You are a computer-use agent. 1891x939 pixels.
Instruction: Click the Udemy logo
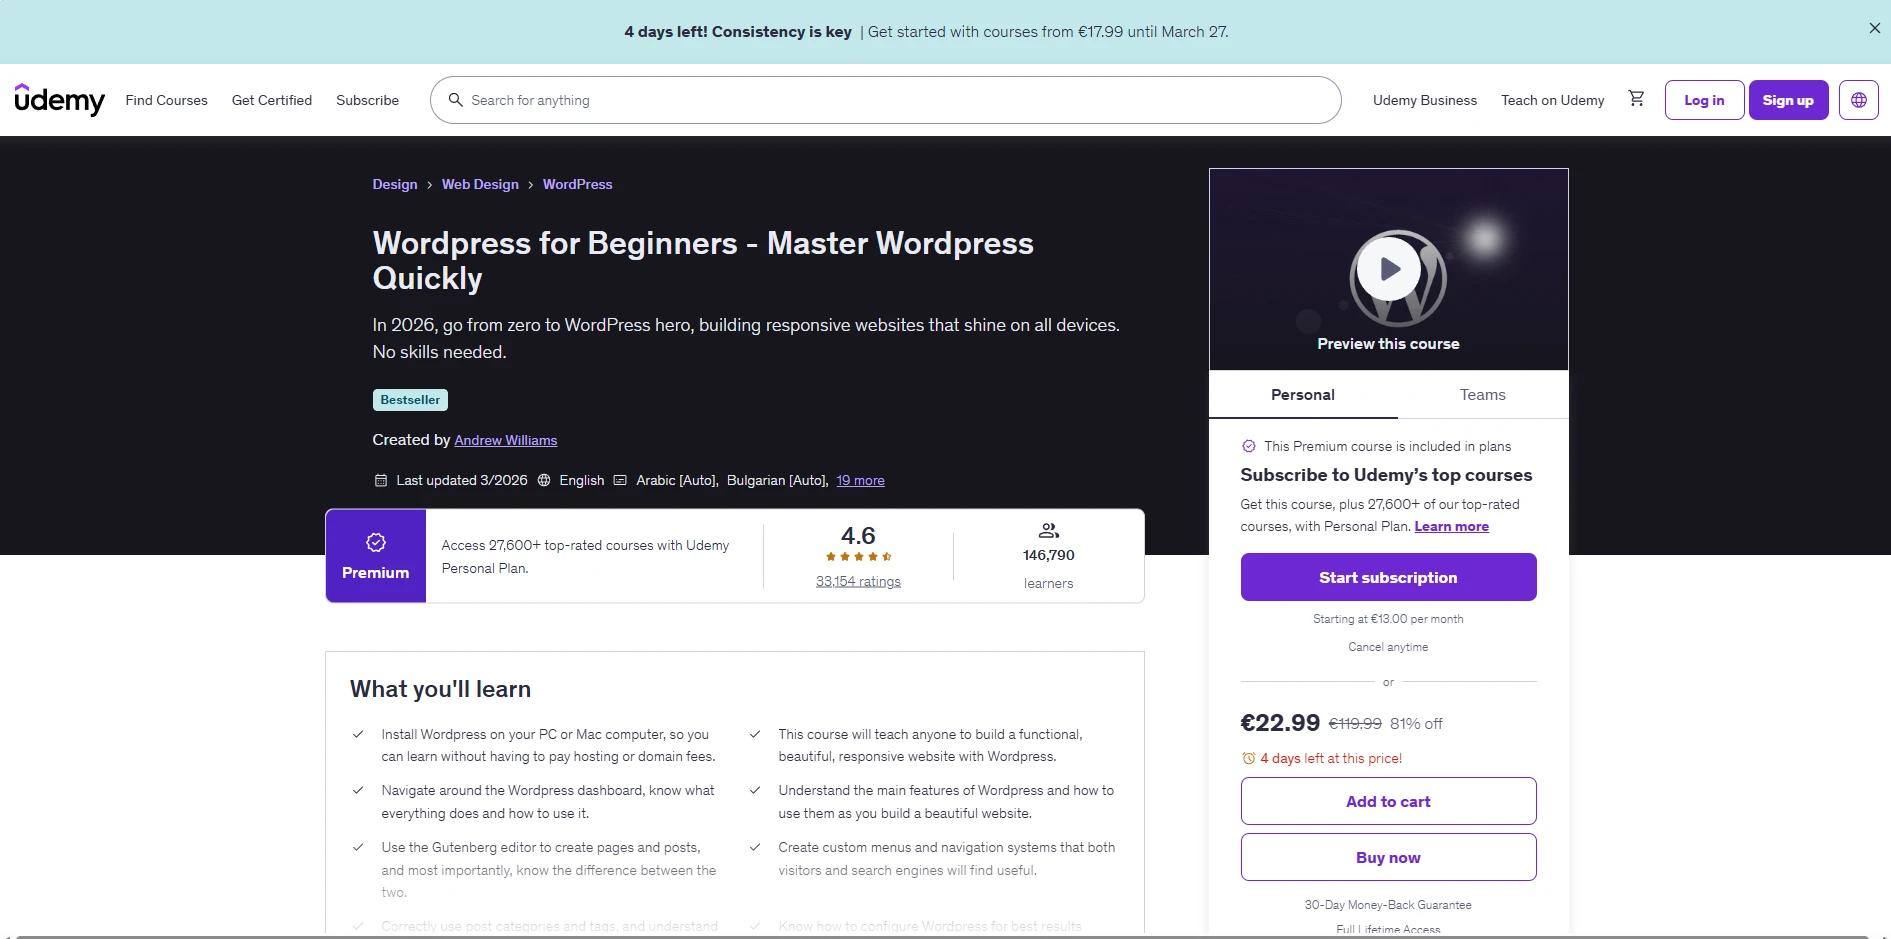pyautogui.click(x=60, y=100)
